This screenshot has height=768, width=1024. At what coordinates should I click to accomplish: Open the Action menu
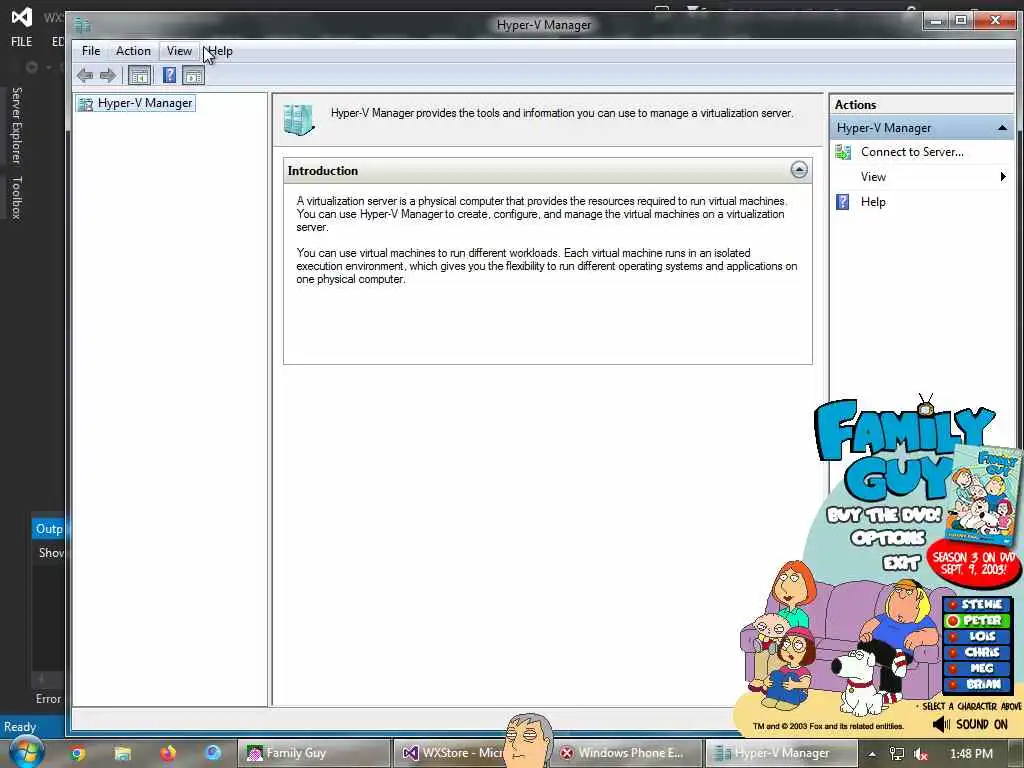pyautogui.click(x=133, y=51)
